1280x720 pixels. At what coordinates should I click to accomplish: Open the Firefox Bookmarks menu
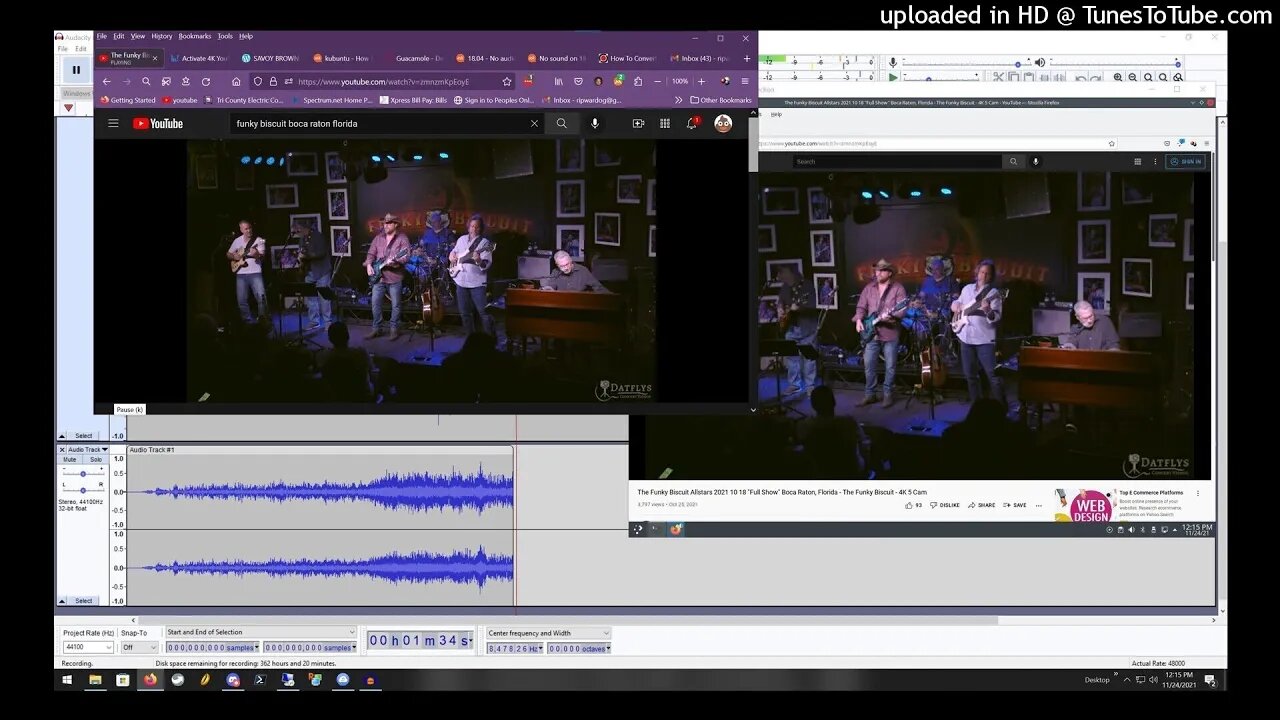point(195,36)
